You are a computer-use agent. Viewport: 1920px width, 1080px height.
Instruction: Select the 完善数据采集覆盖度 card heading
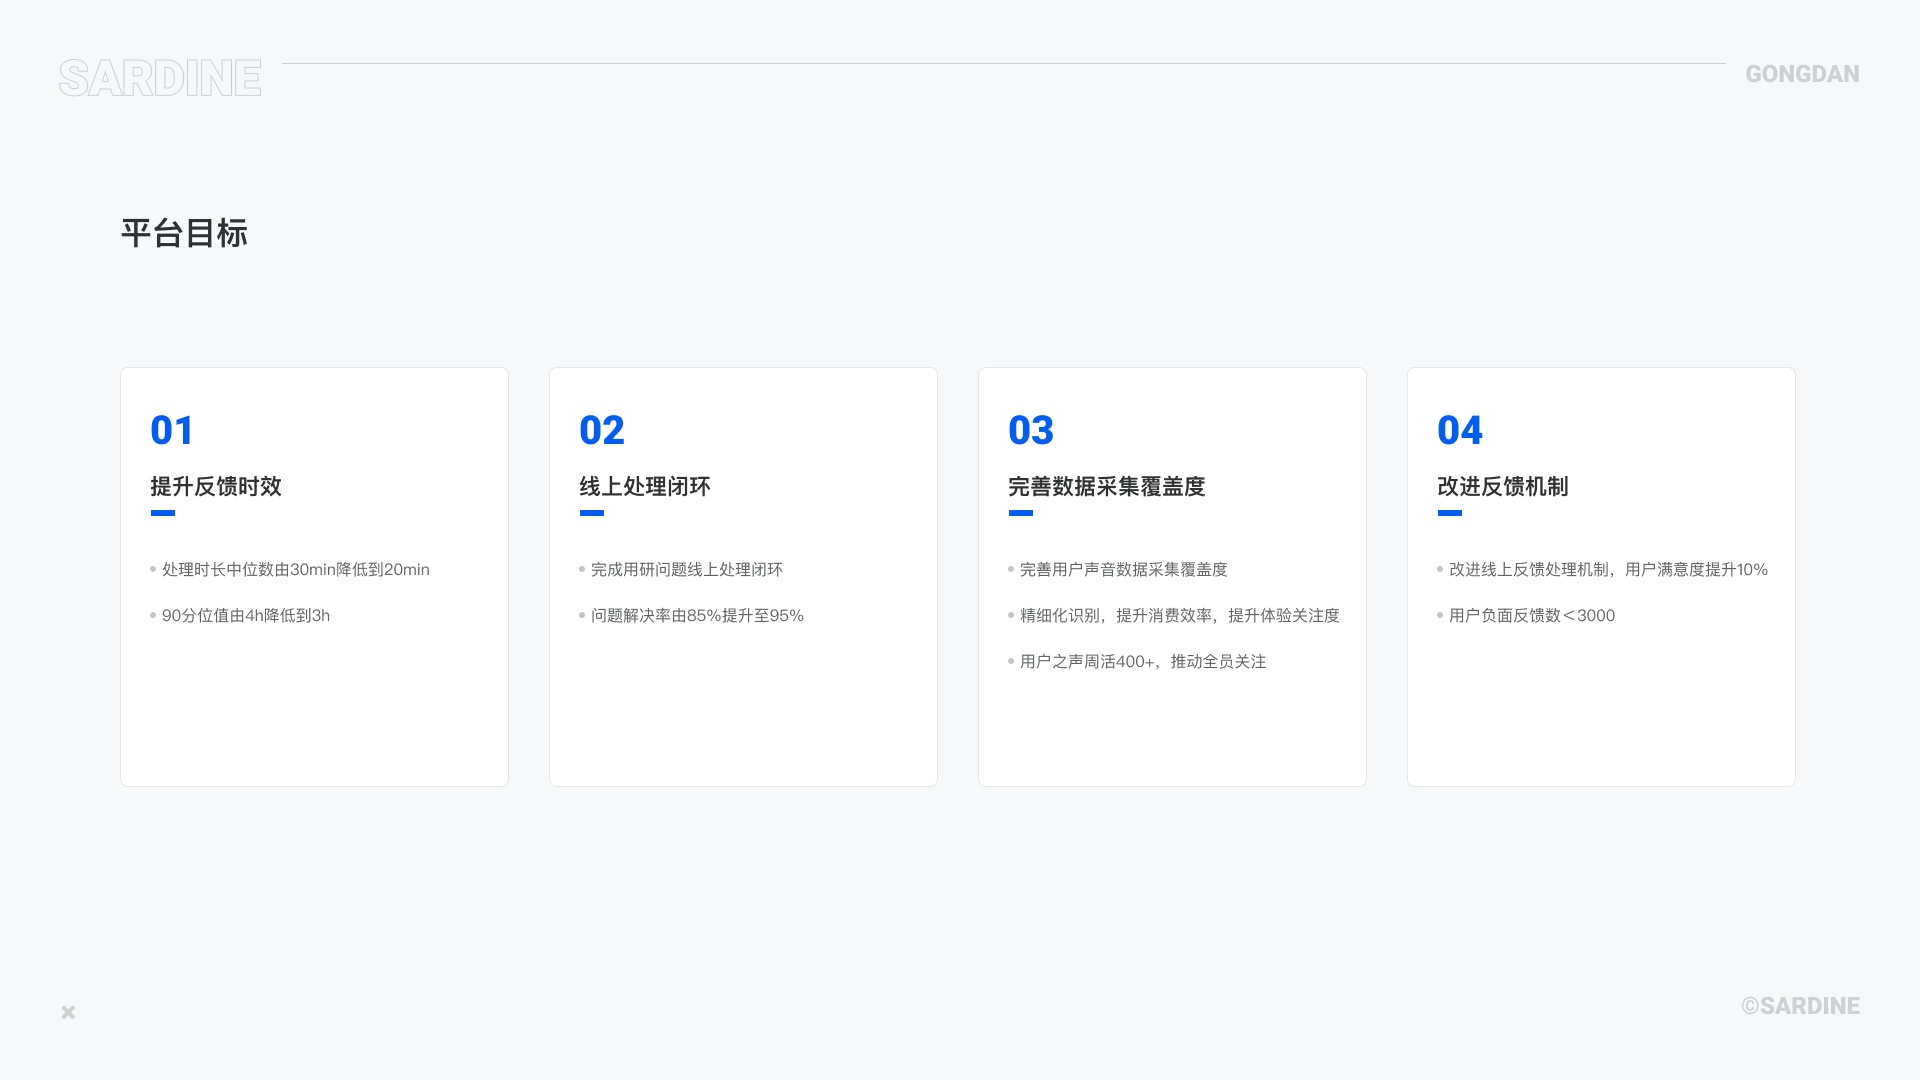pos(1106,486)
